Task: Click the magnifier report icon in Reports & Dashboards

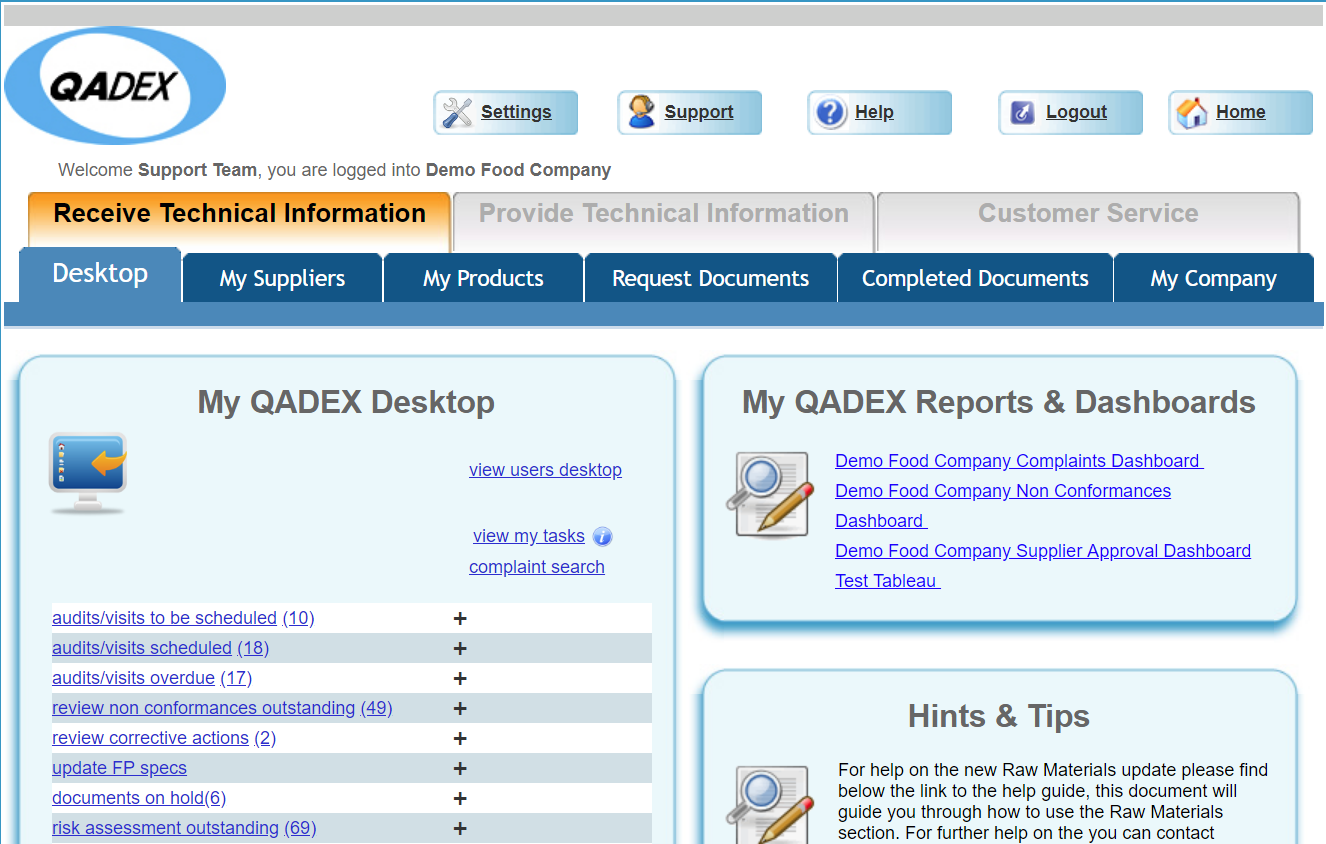Action: point(769,495)
